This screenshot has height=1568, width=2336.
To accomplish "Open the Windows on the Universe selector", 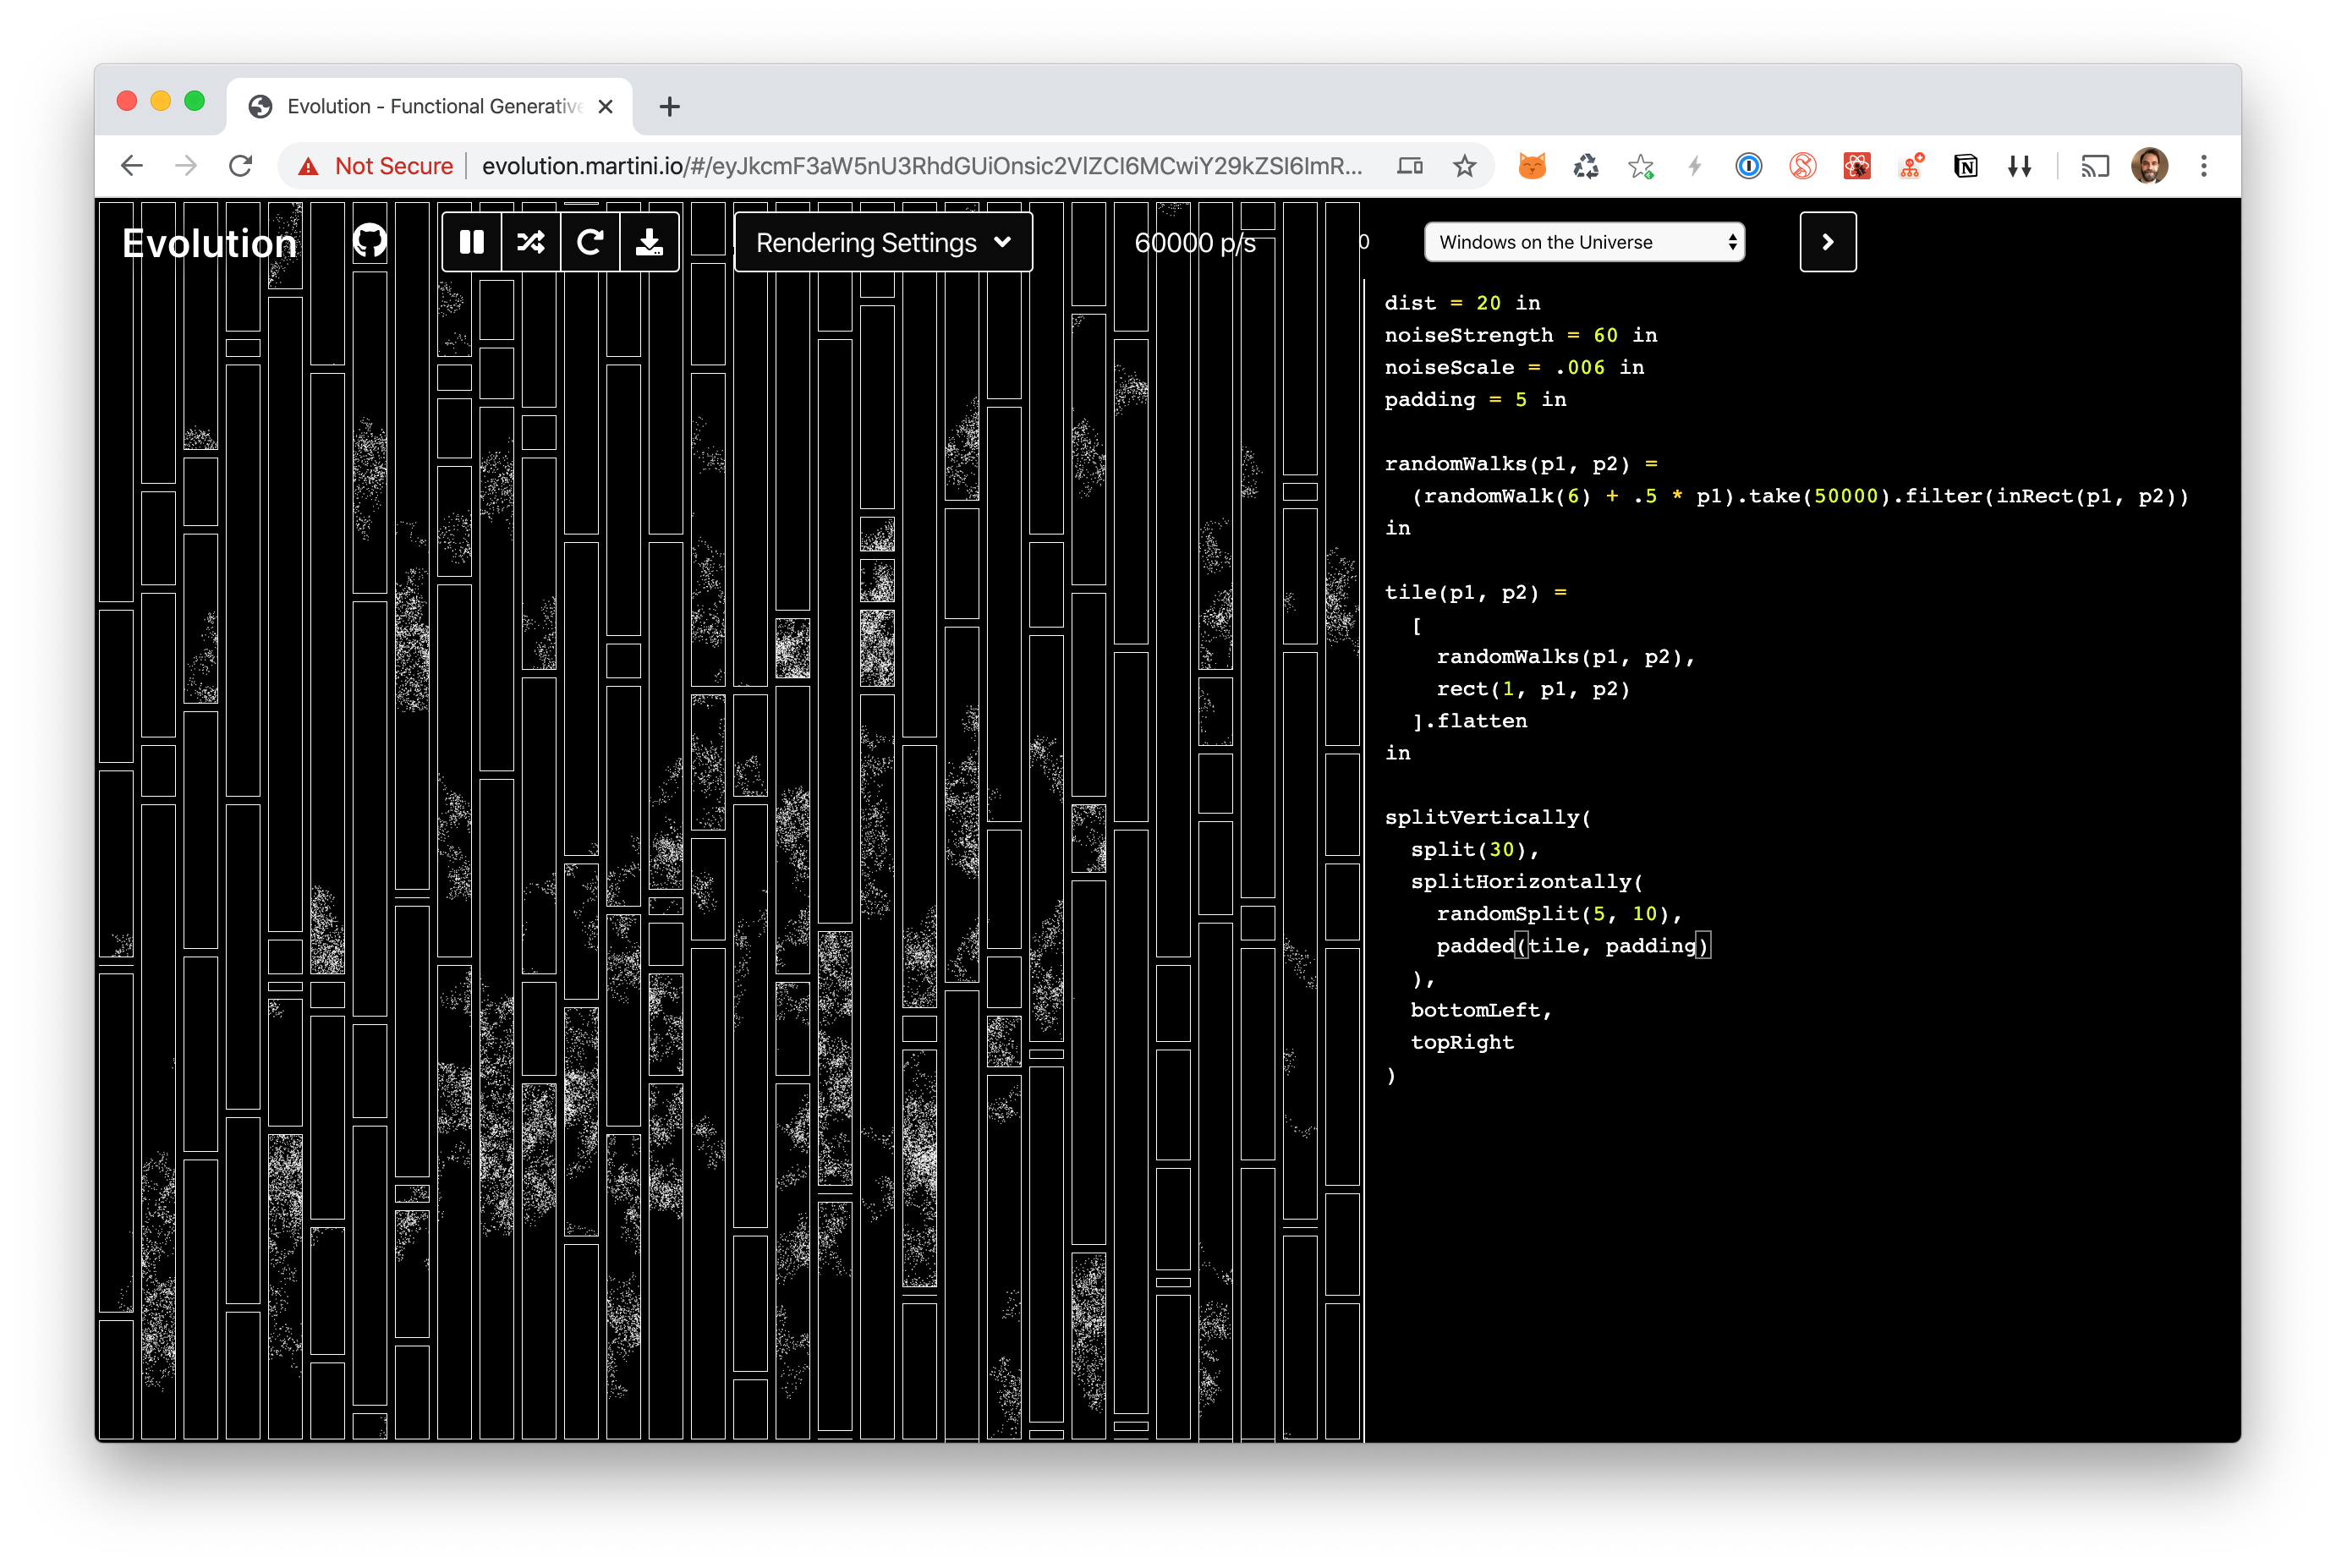I will pyautogui.click(x=1583, y=242).
